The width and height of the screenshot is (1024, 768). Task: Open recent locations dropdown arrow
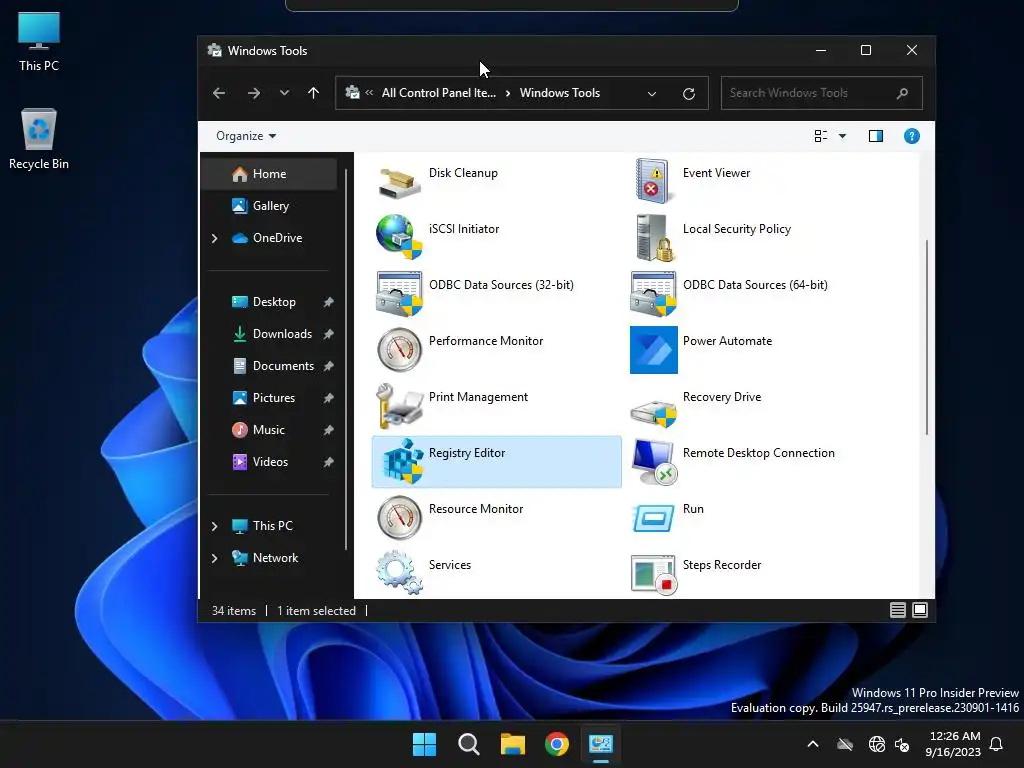coord(284,93)
